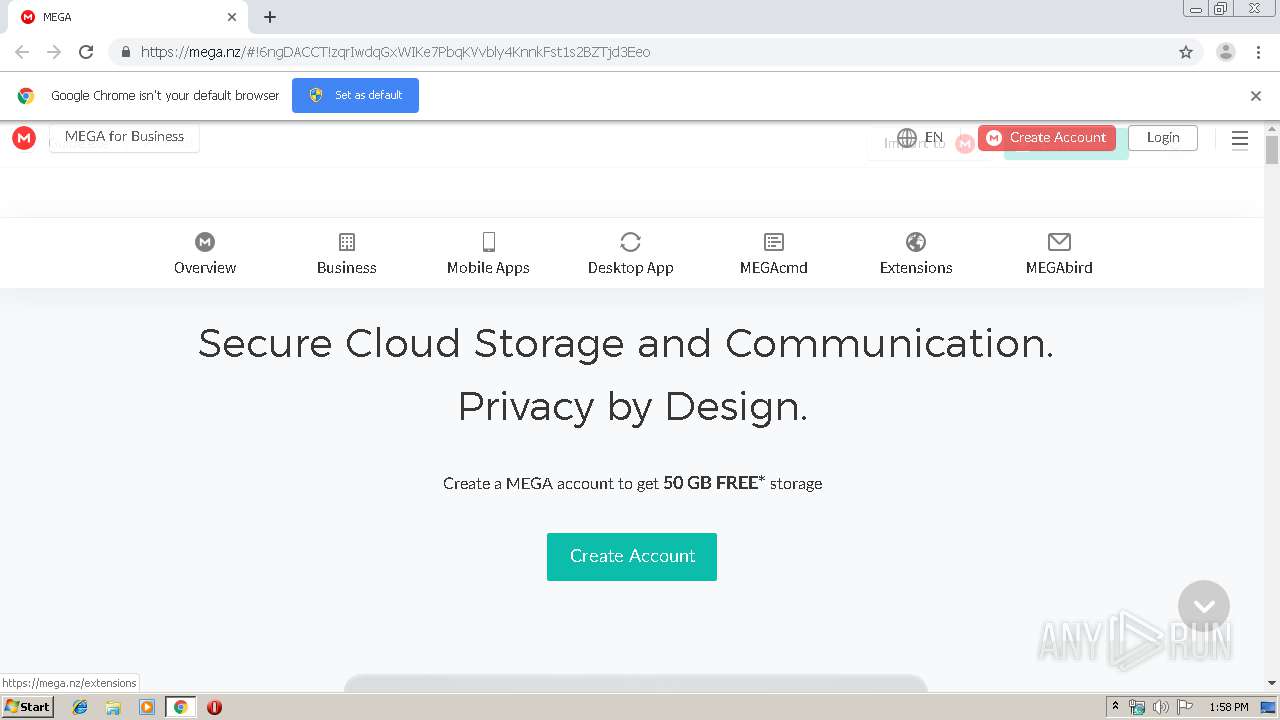Open the volume tray icon
The image size is (1280, 720).
click(x=1160, y=707)
